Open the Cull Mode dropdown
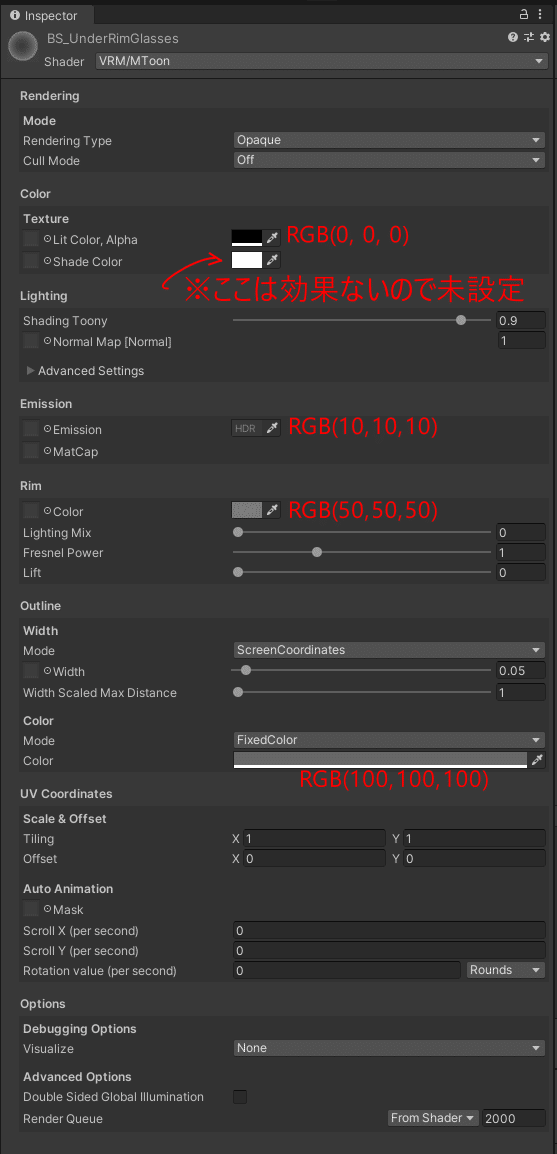Viewport: 557px width, 1154px height. pos(389,160)
